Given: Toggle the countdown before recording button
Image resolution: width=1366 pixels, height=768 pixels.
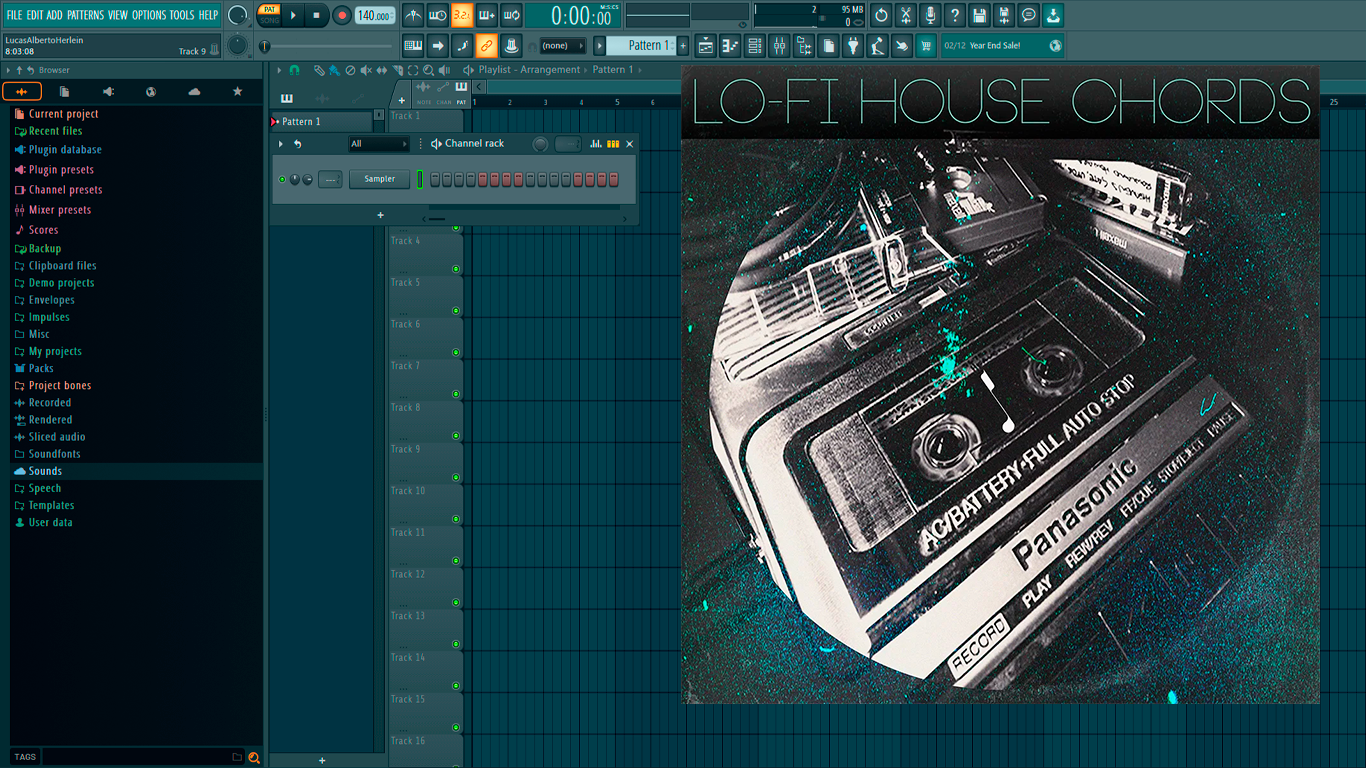Looking at the screenshot, I should pos(462,15).
